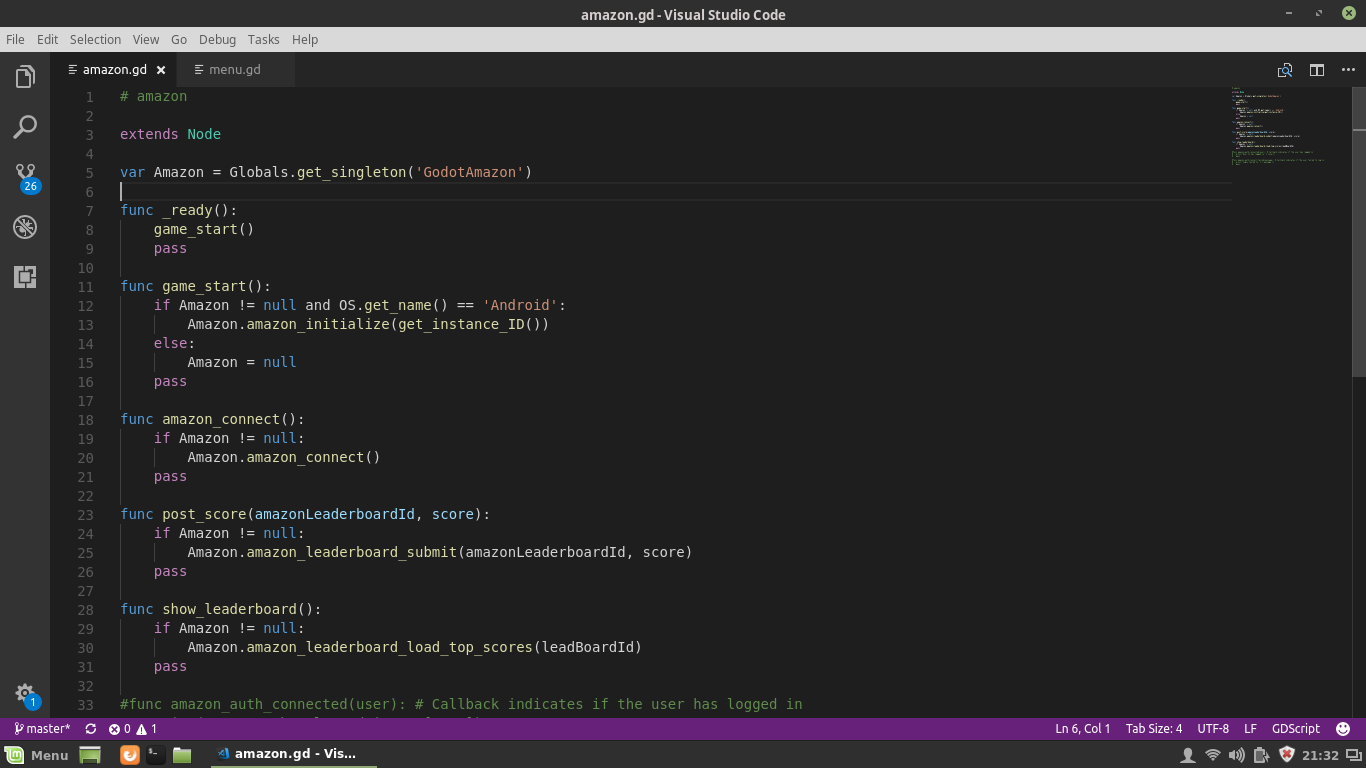
Task: Launch the web browser from the taskbar
Action: pos(130,755)
